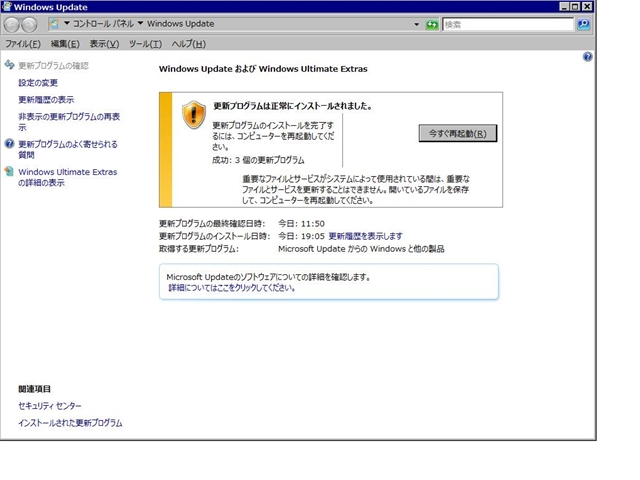Viewport: 640px width, 480px height.
Task: Click the Microsoft Updateのソフトウェア details sentence
Action: [x=269, y=277]
